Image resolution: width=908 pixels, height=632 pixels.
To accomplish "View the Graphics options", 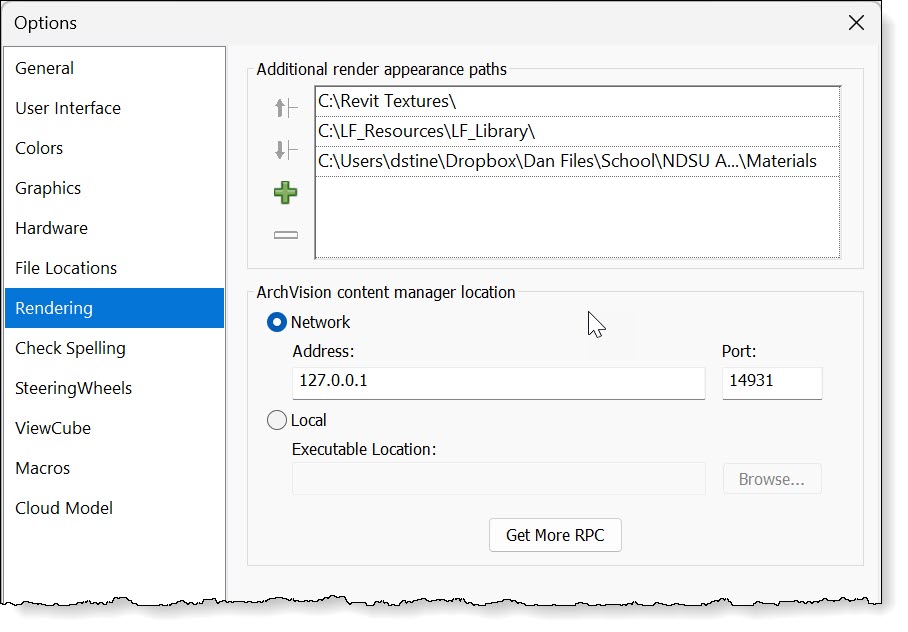I will (x=47, y=188).
